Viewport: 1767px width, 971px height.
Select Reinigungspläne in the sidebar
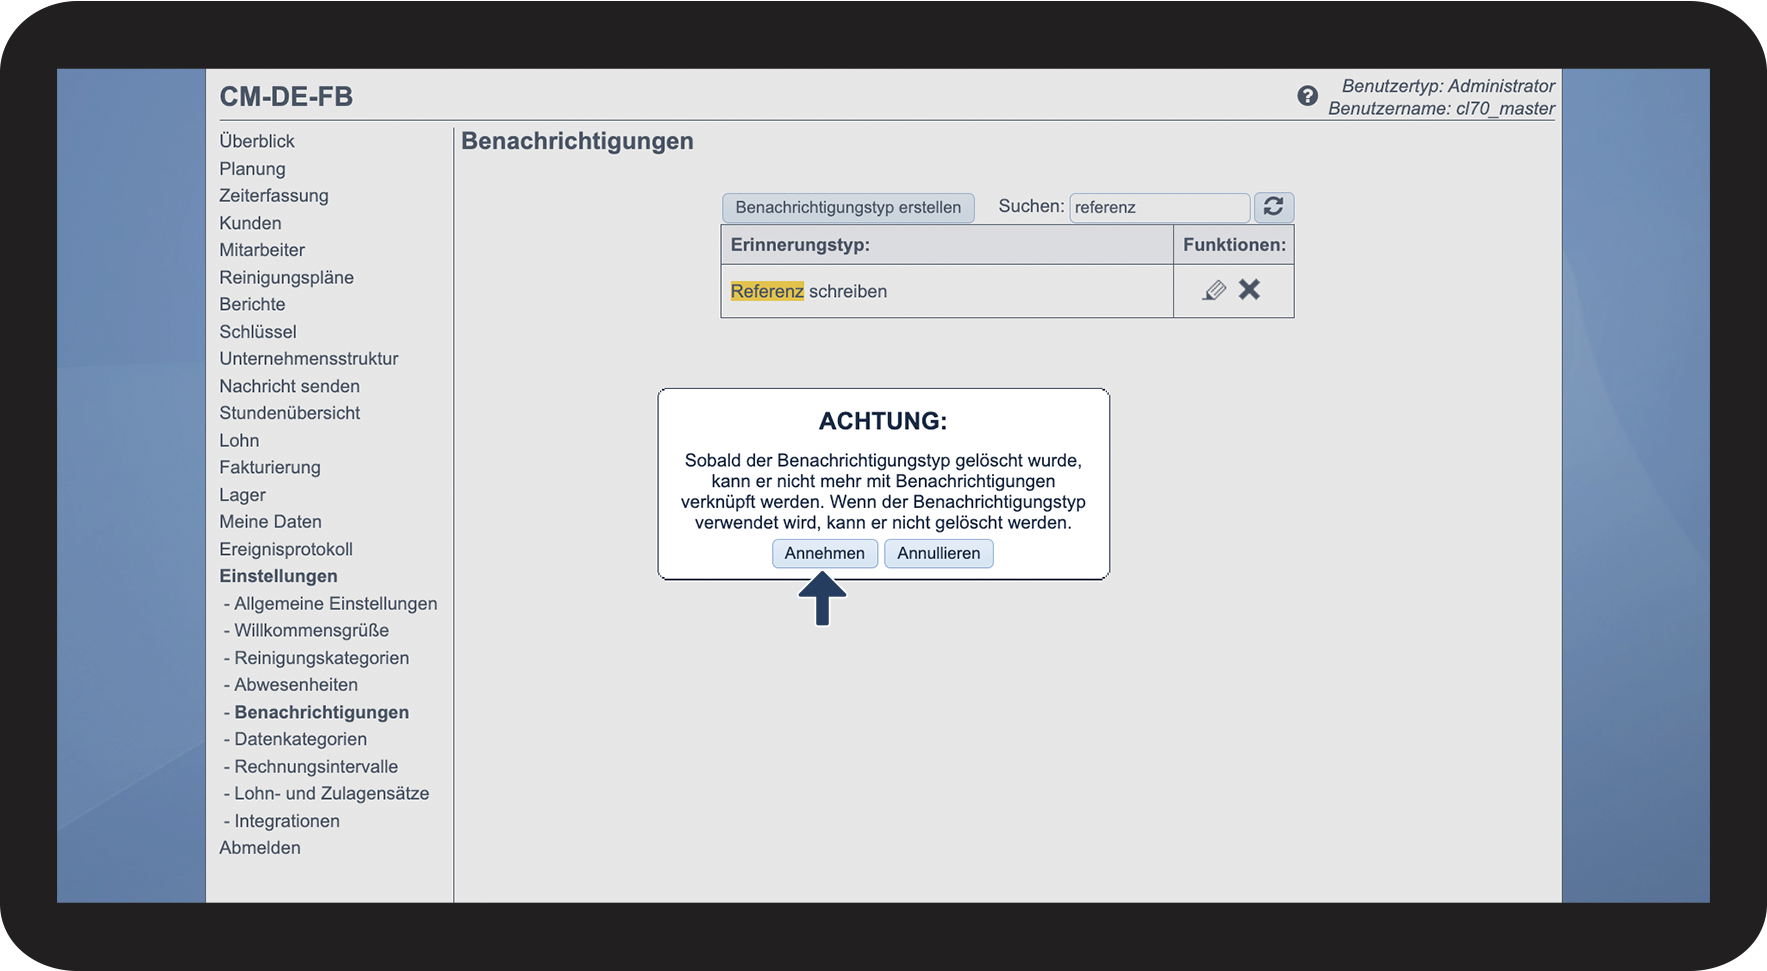click(286, 277)
